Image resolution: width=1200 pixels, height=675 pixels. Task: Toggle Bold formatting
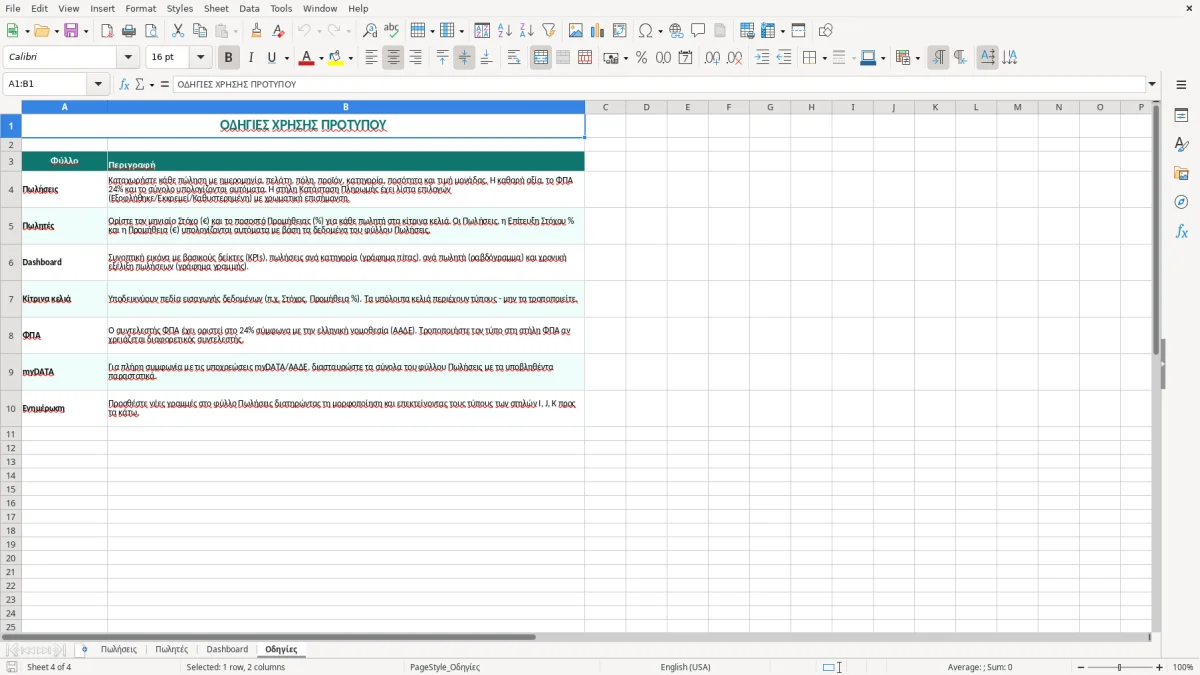point(229,58)
